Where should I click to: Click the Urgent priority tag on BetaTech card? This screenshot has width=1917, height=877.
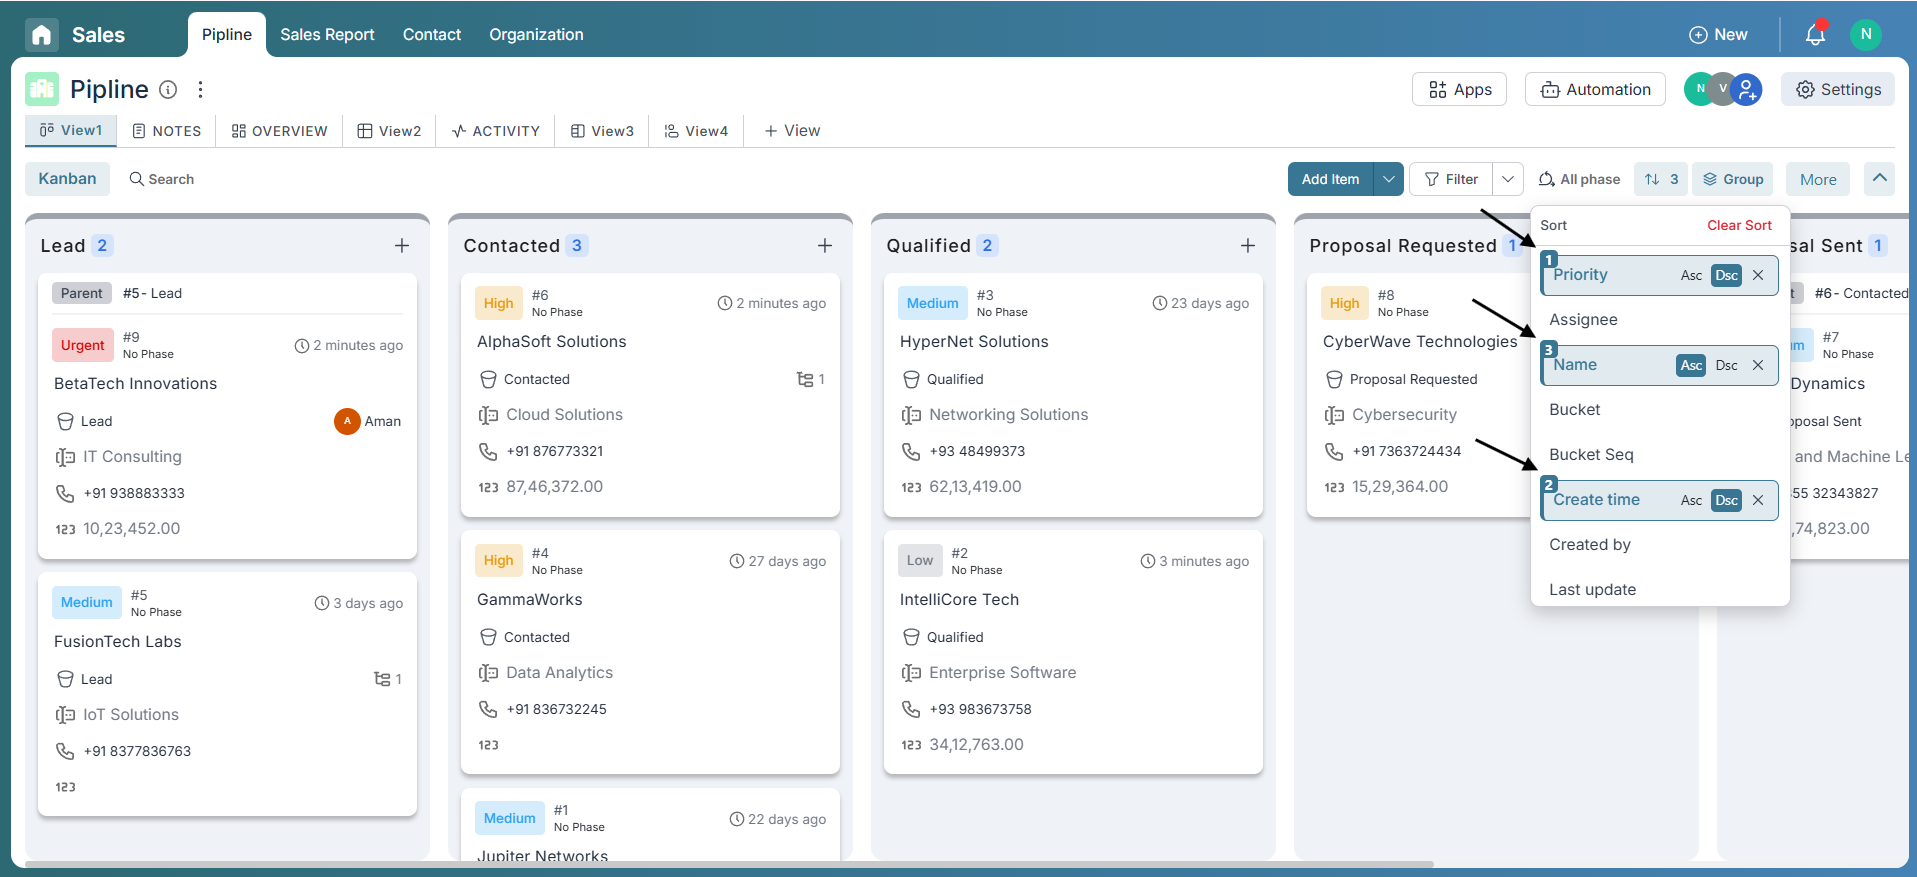tap(82, 345)
